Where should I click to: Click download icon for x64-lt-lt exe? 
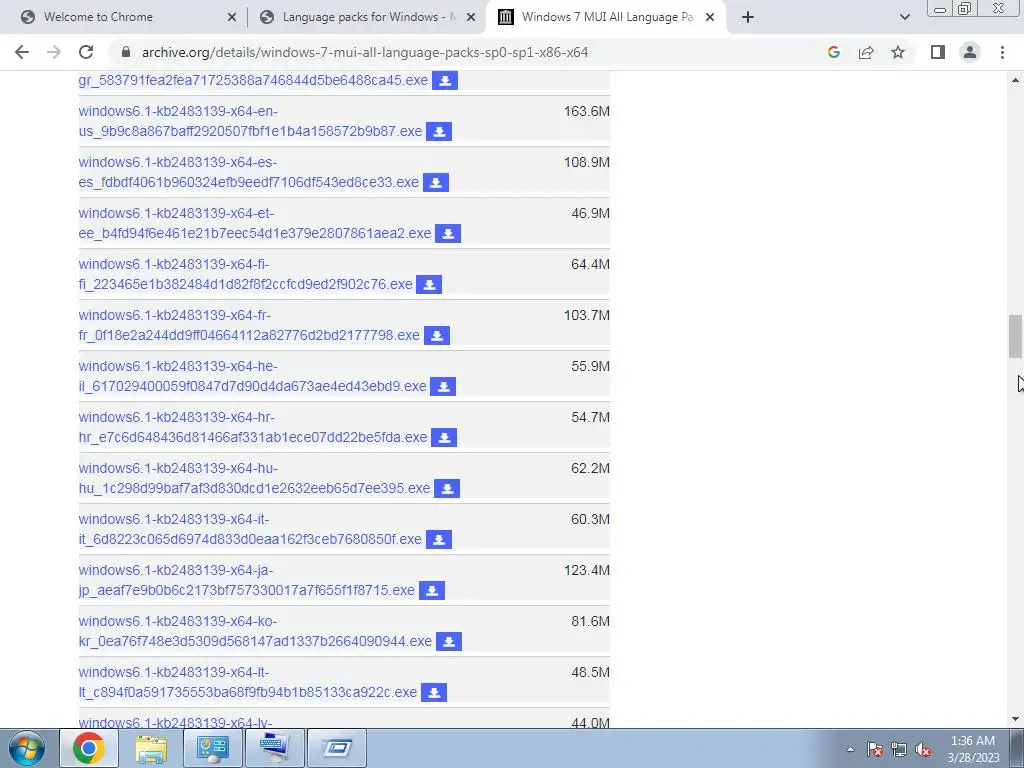click(x=434, y=692)
